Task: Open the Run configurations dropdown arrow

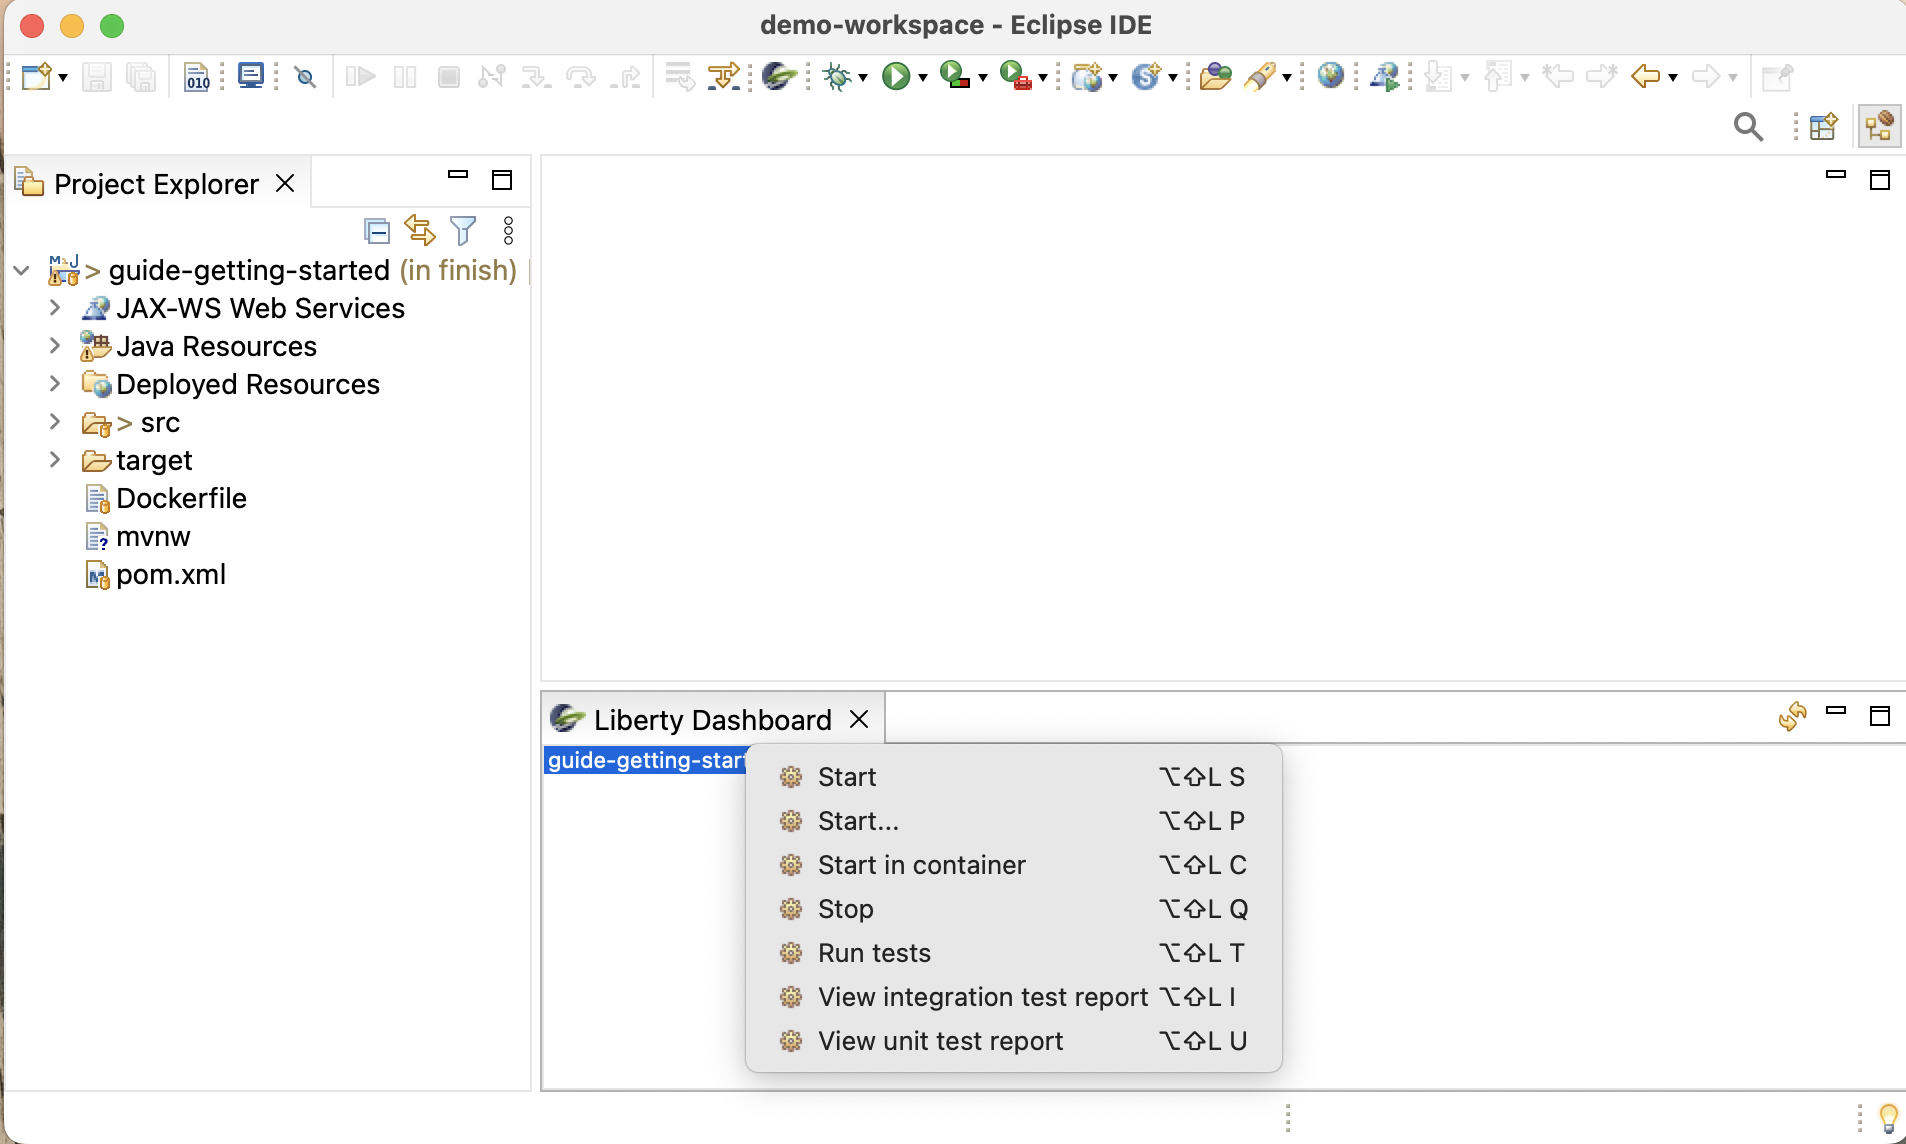Action: tap(922, 78)
